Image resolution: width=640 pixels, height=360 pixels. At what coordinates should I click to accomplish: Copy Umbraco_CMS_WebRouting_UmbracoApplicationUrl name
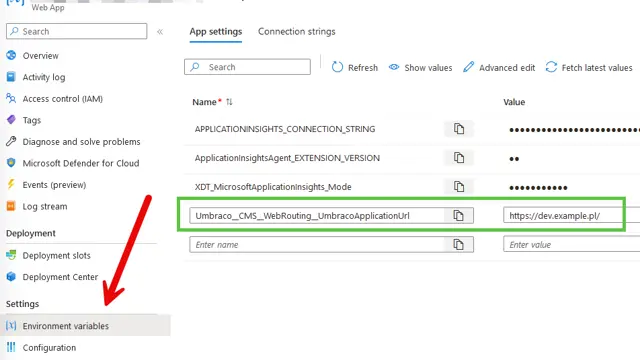click(x=459, y=216)
